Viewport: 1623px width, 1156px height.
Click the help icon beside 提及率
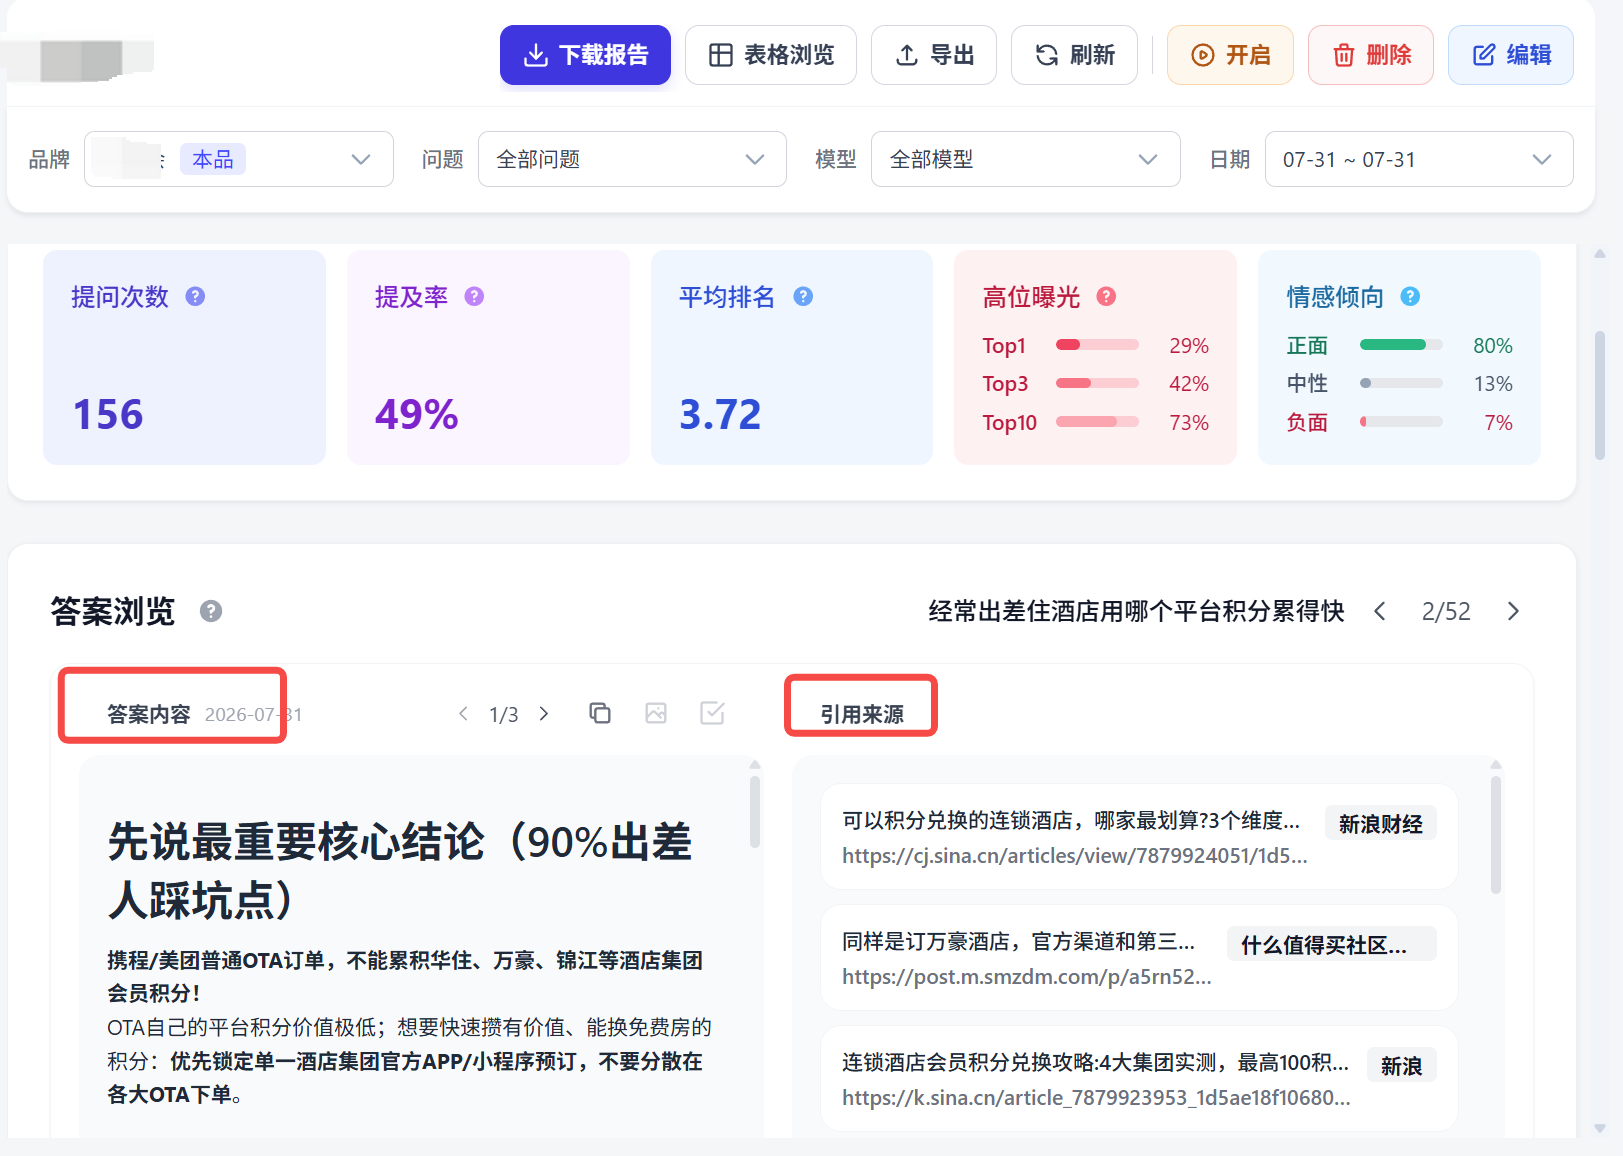pos(474,296)
